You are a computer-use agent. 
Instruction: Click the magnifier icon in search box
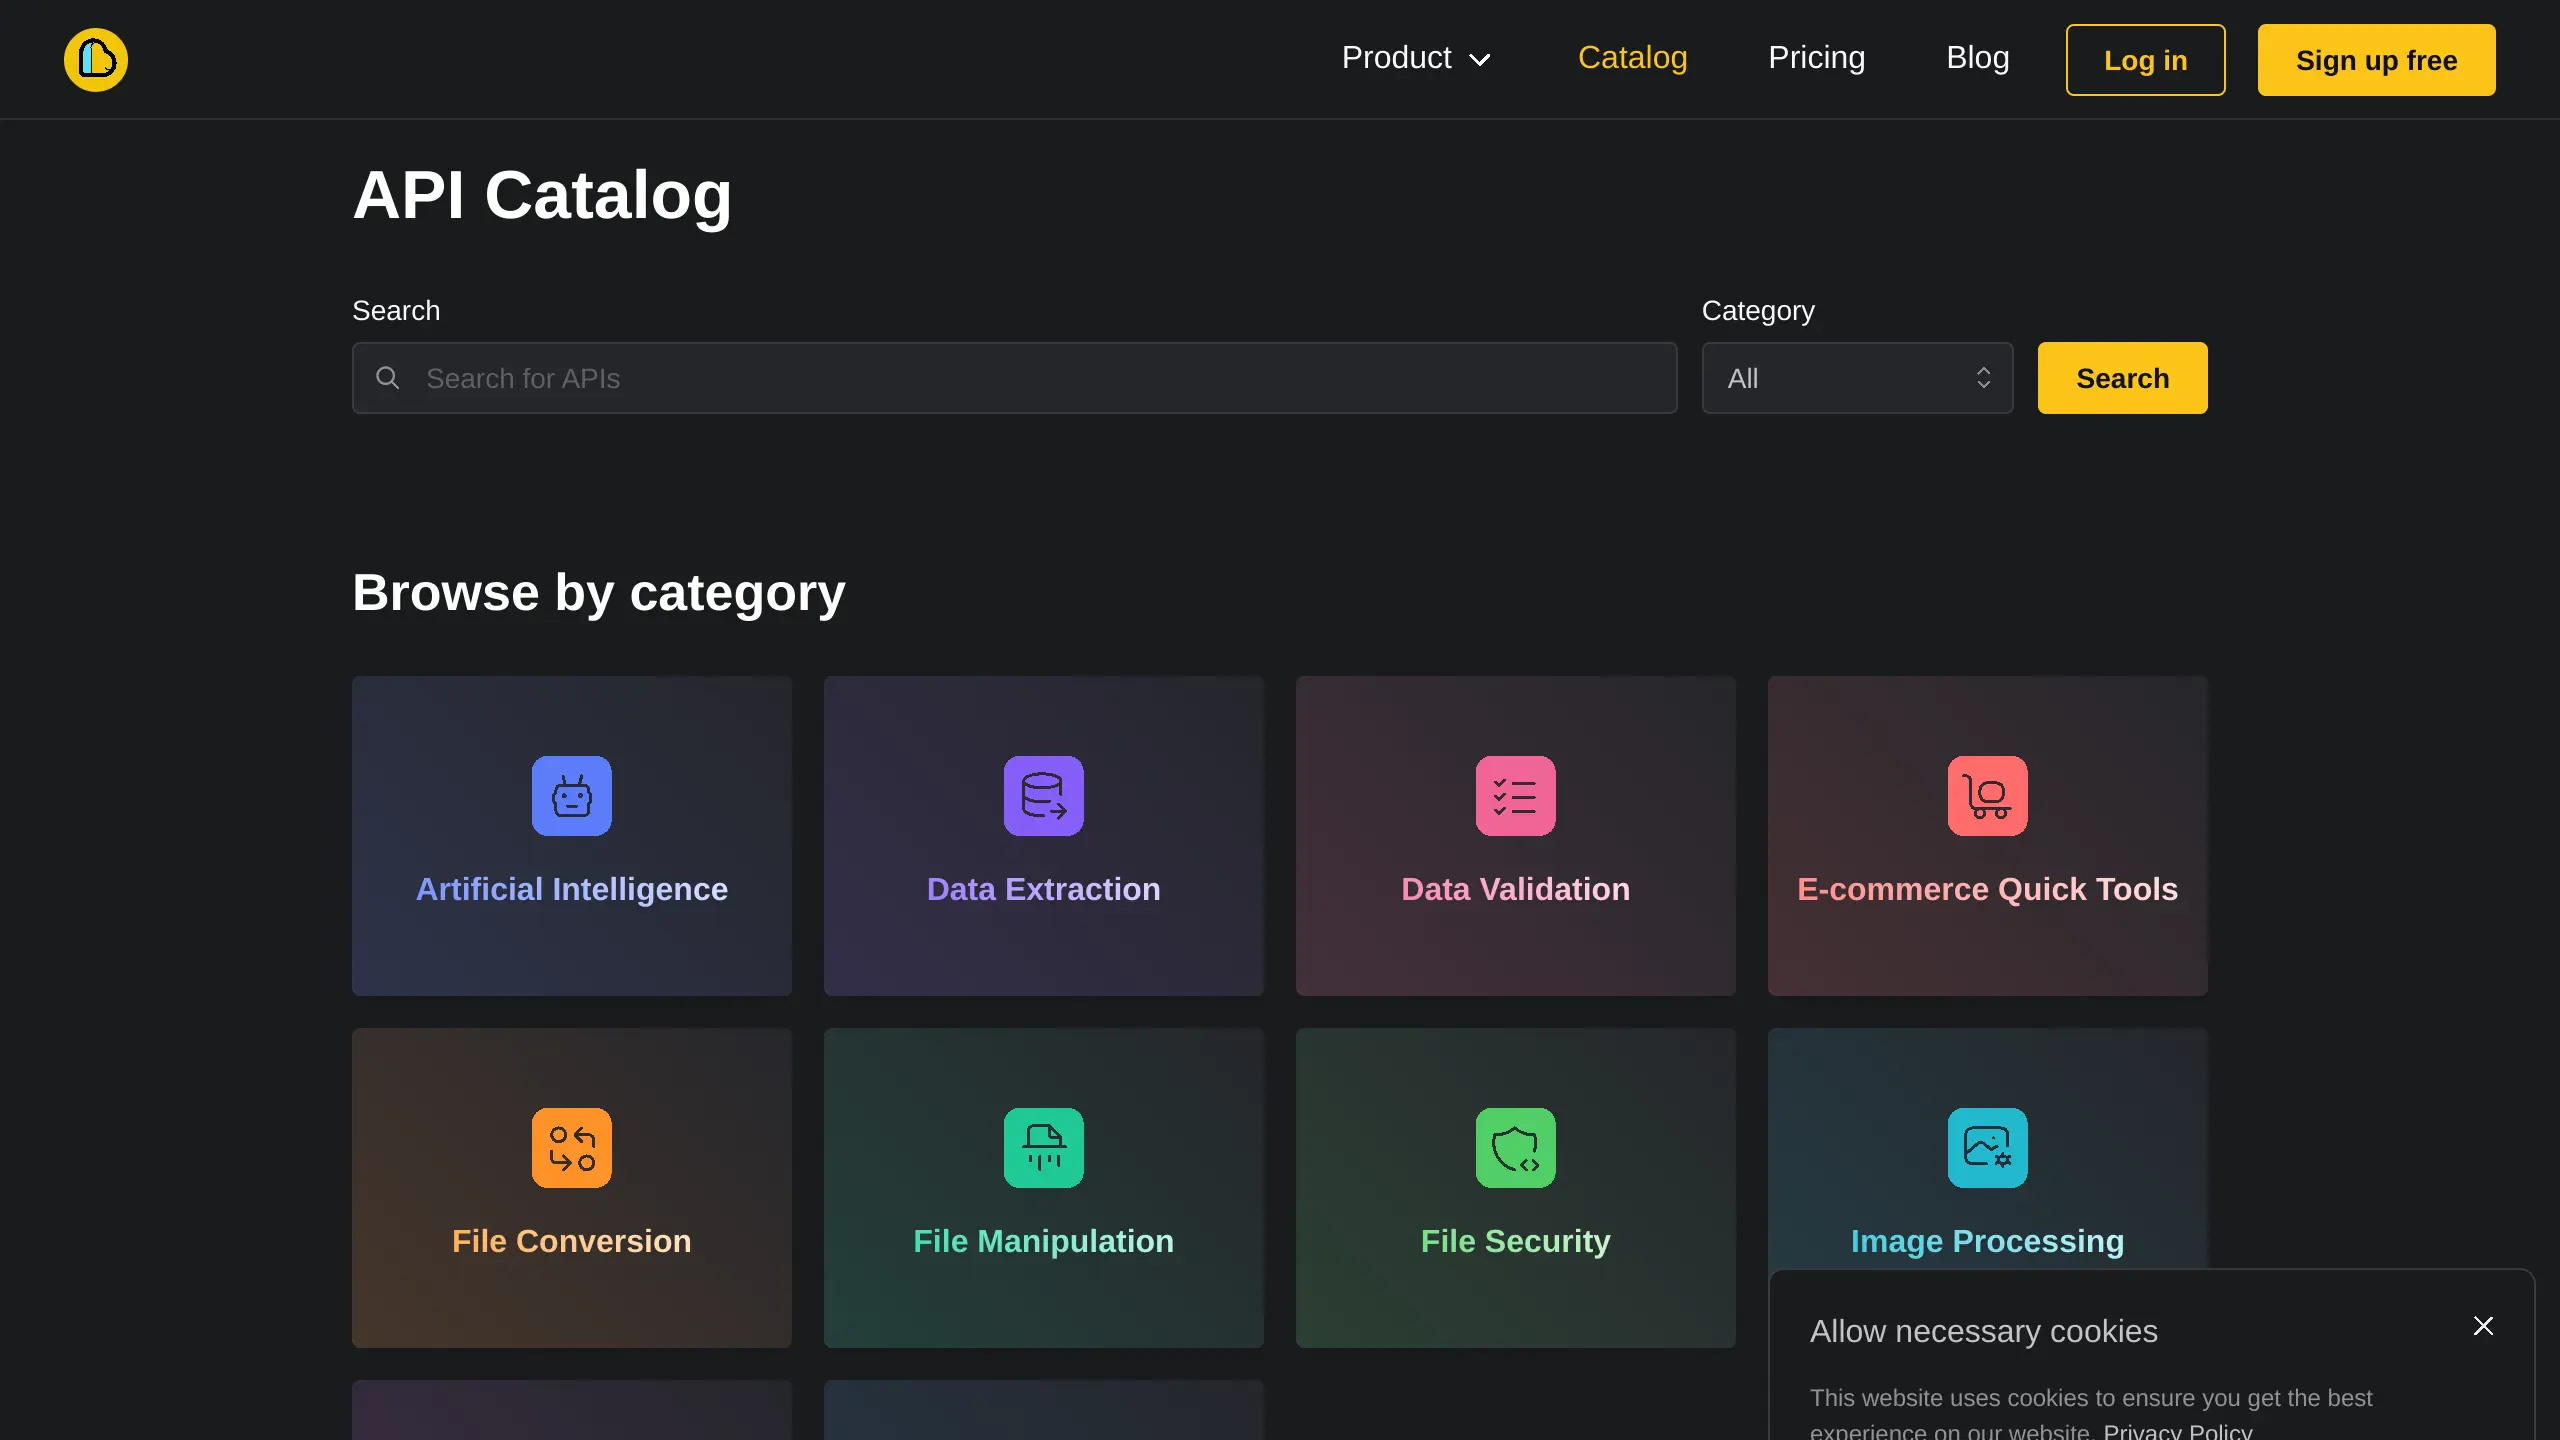coord(387,378)
